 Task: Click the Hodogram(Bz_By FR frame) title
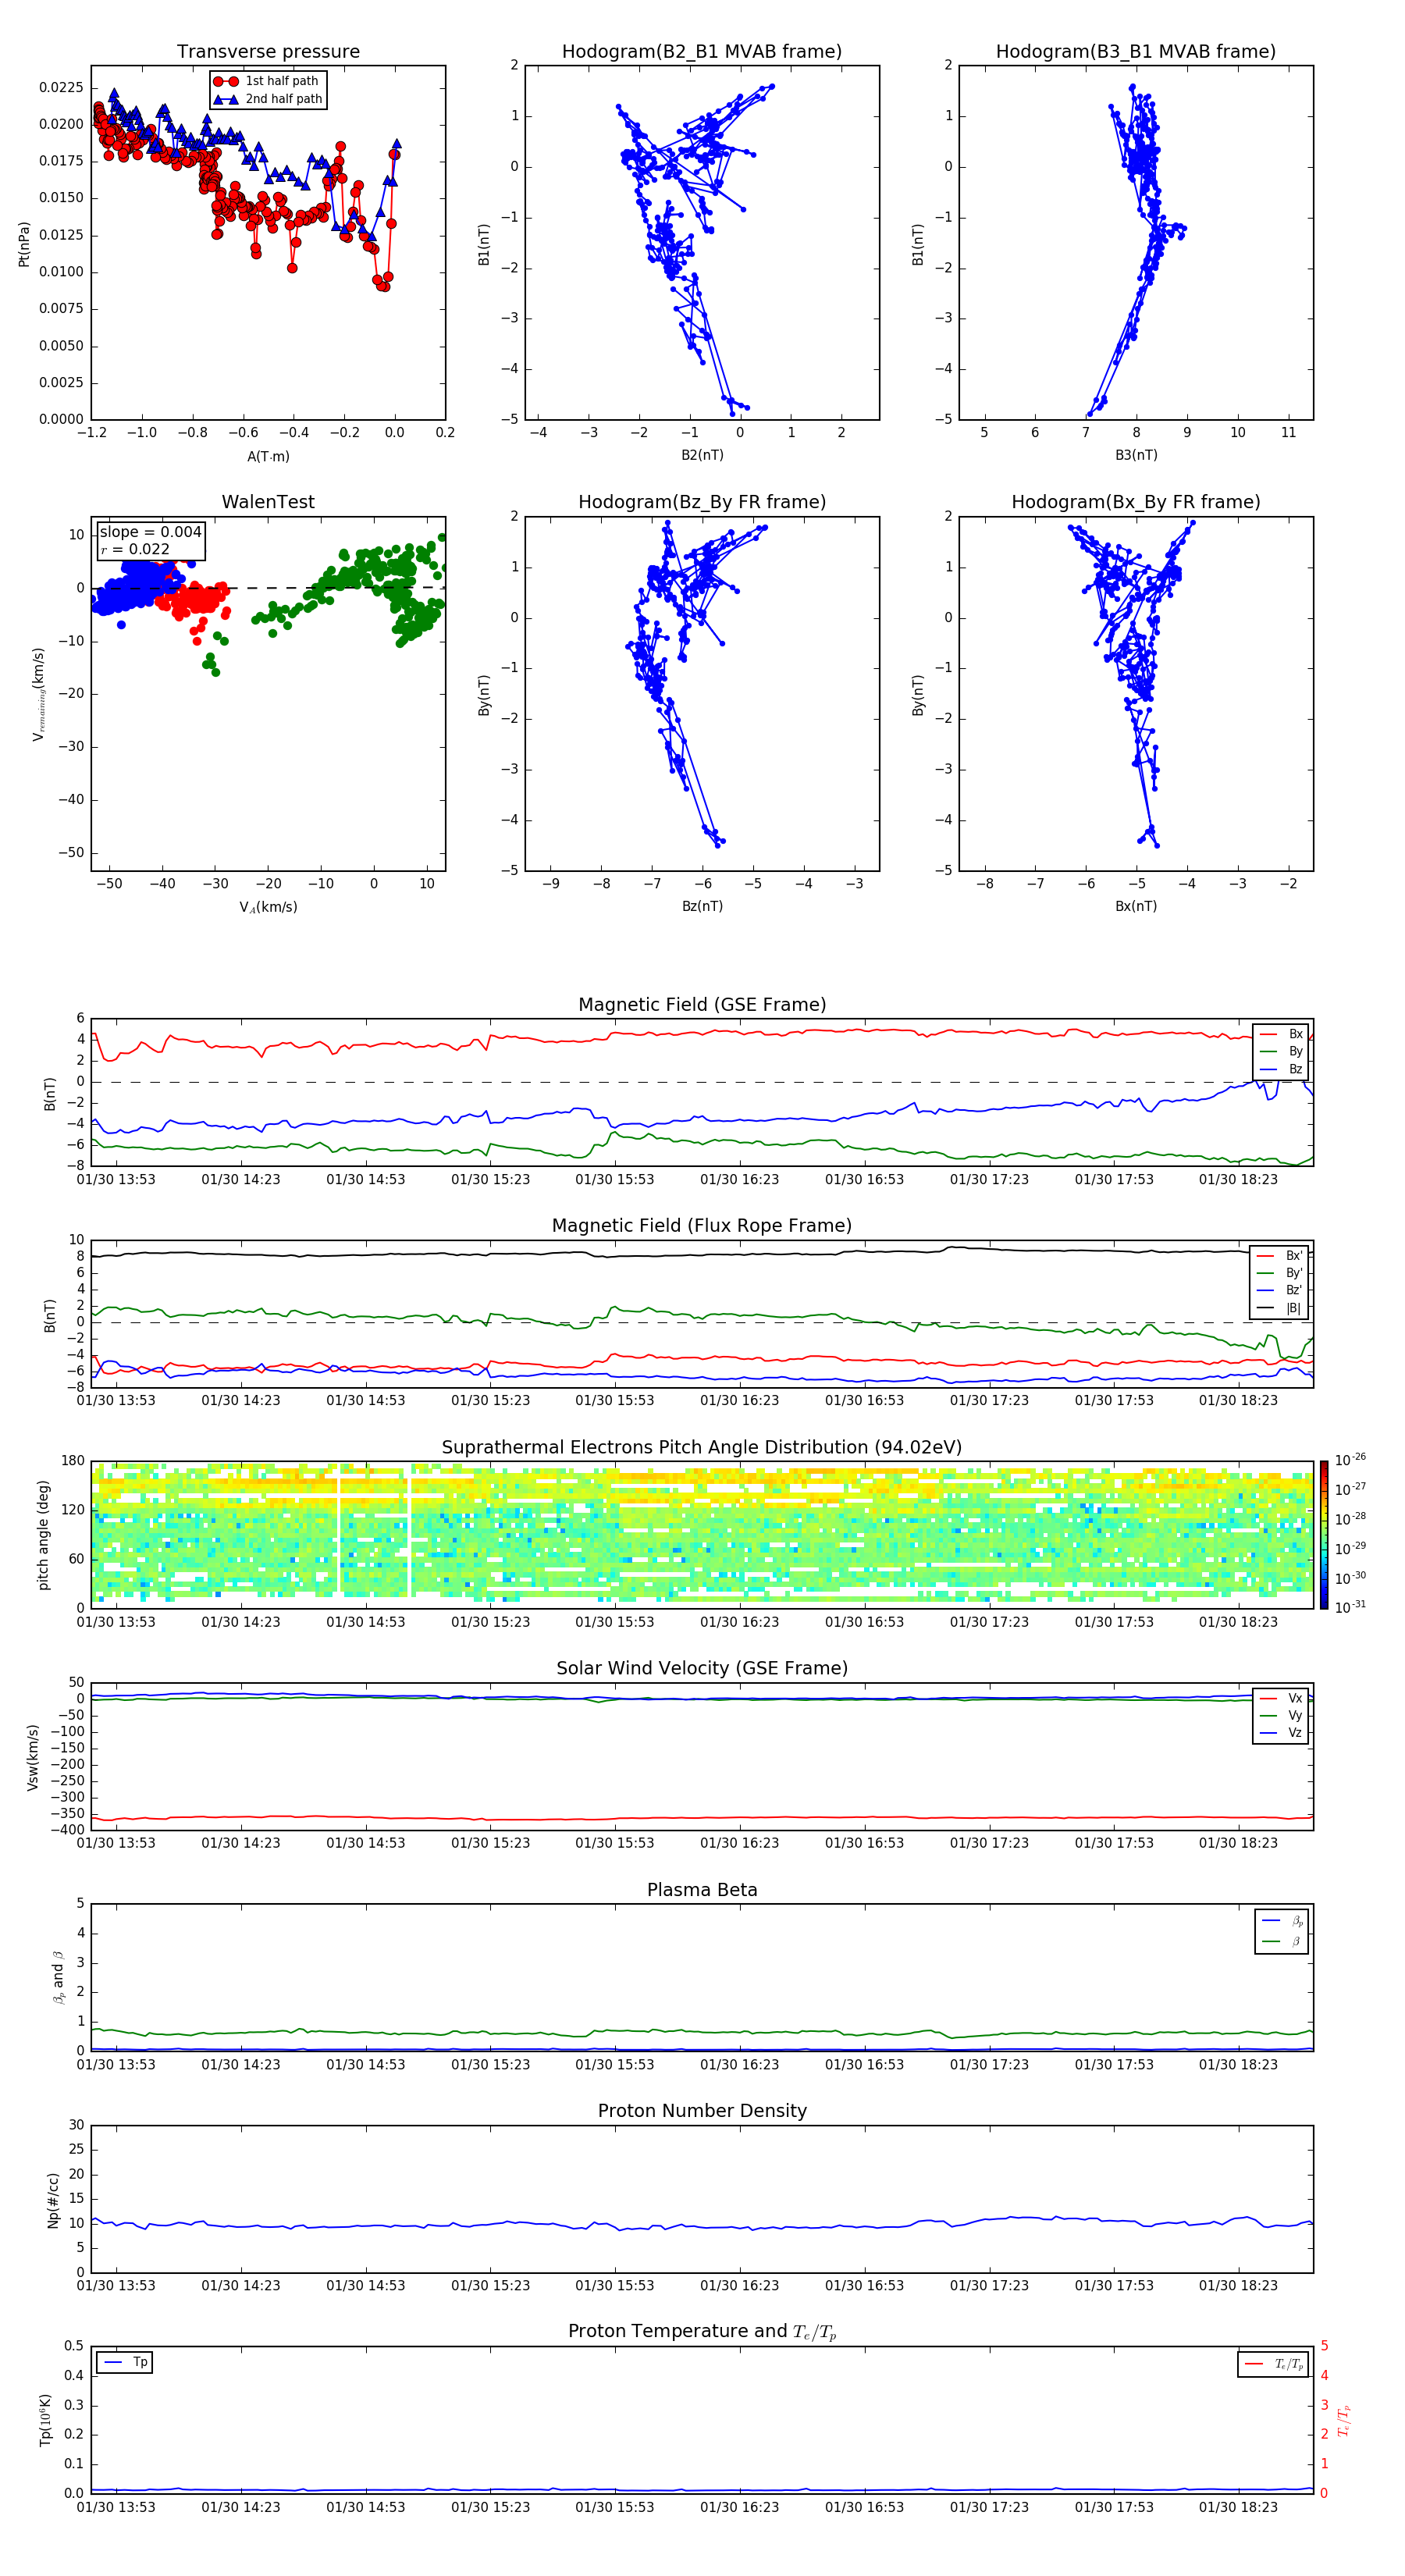point(701,502)
